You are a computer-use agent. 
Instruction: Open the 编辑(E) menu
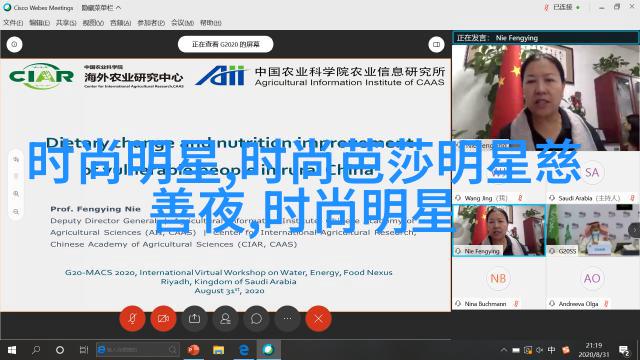[39, 23]
